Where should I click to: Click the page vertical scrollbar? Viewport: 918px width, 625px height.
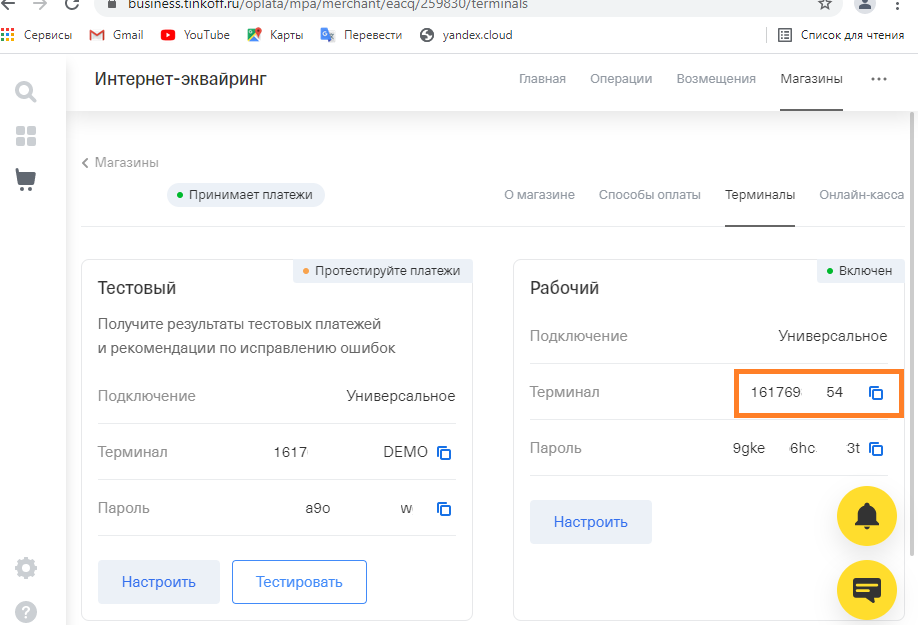coord(912,334)
